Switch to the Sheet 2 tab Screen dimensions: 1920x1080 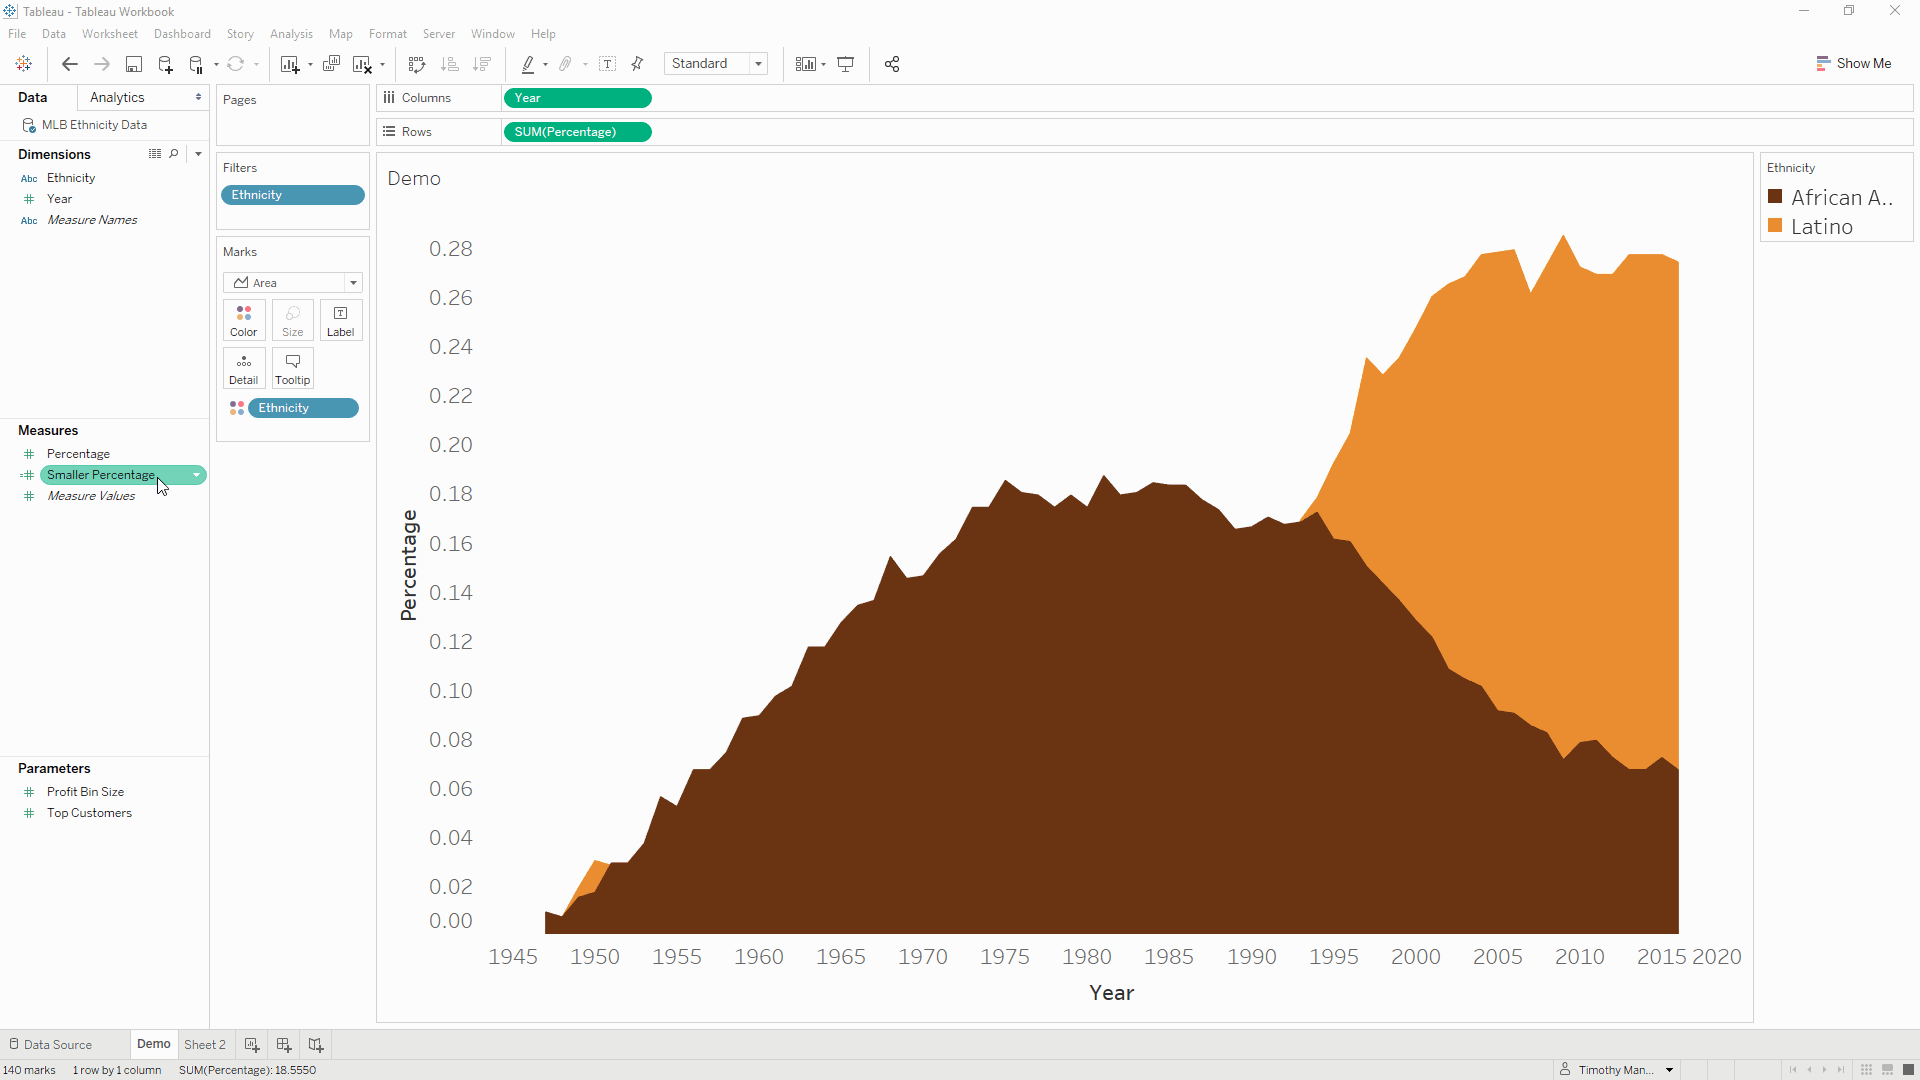tap(205, 1044)
